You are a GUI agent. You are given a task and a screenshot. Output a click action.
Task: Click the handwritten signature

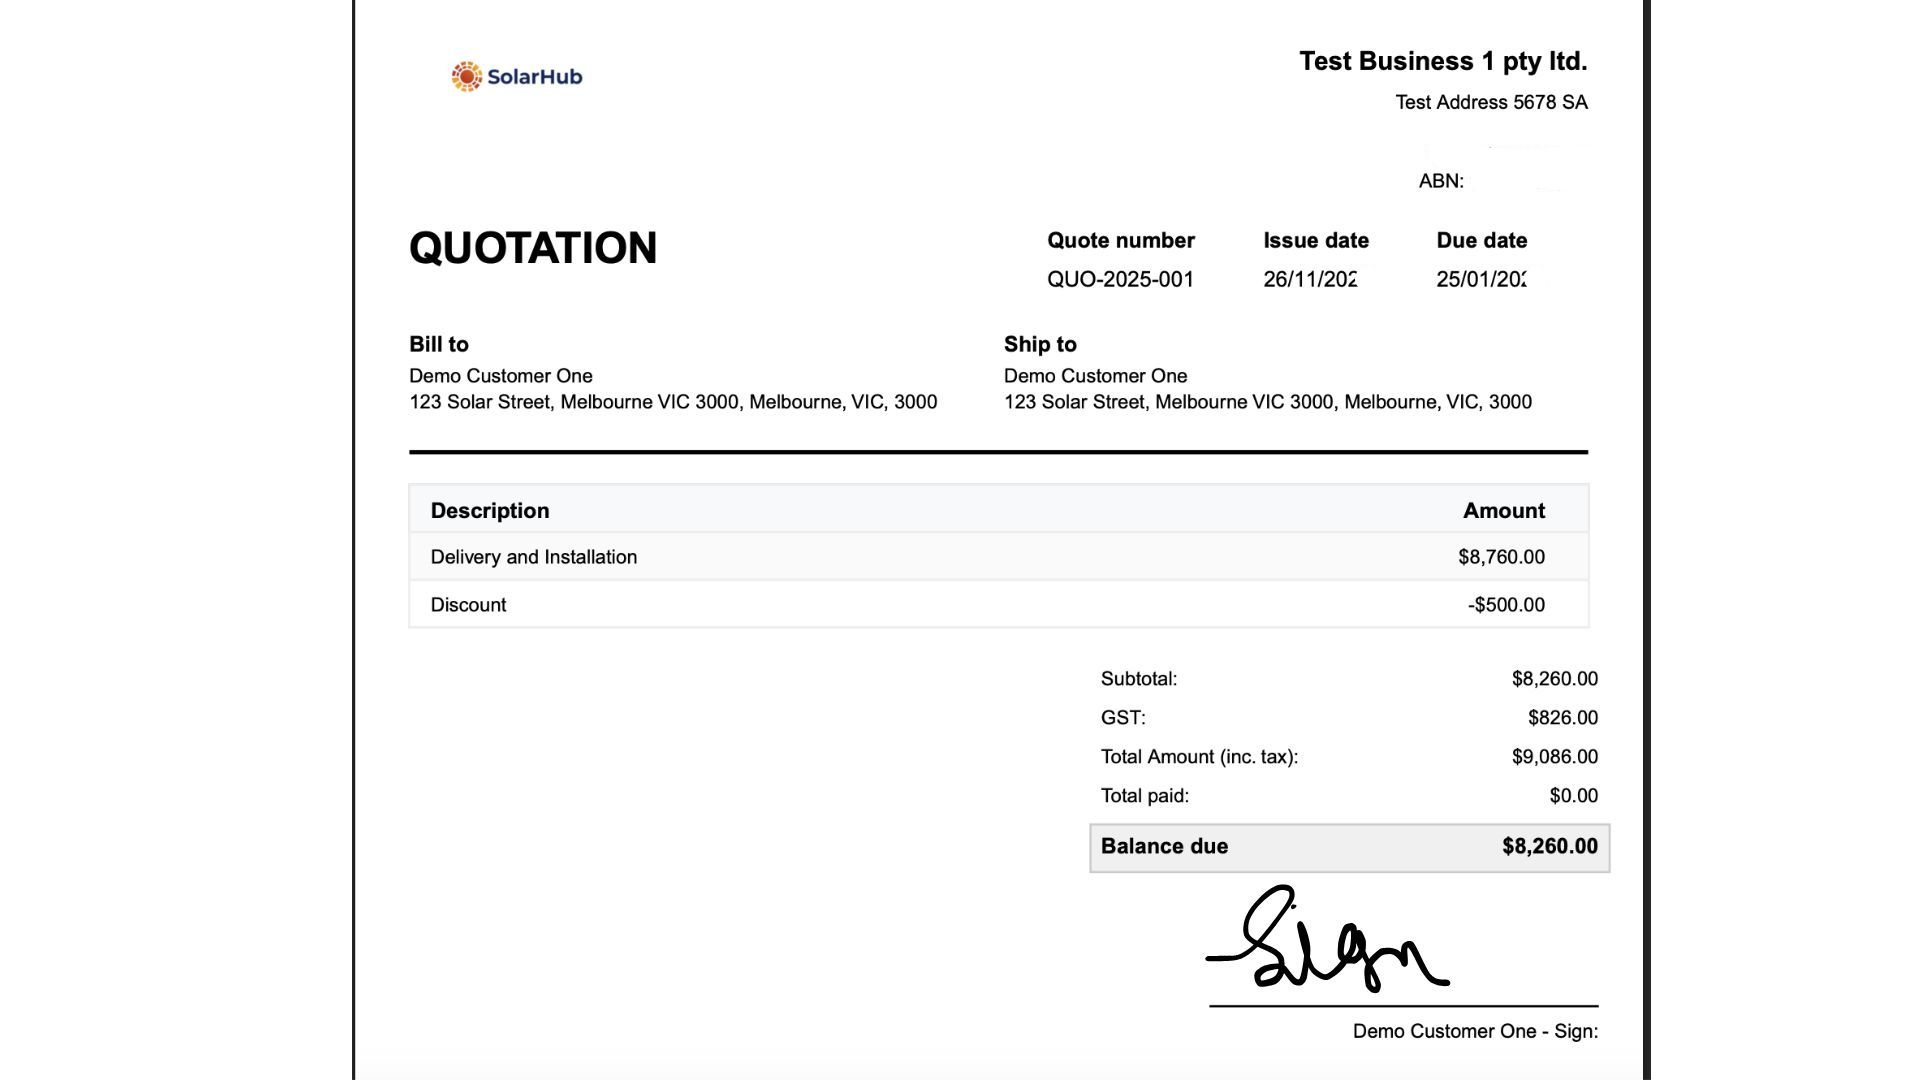(x=1328, y=940)
